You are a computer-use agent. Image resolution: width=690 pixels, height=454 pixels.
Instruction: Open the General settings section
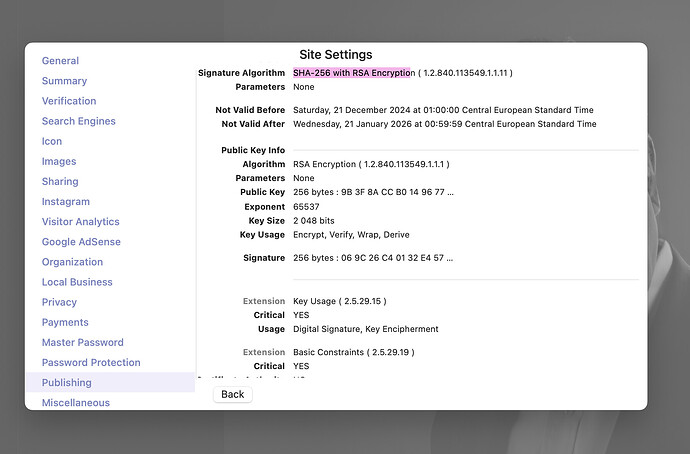[60, 61]
